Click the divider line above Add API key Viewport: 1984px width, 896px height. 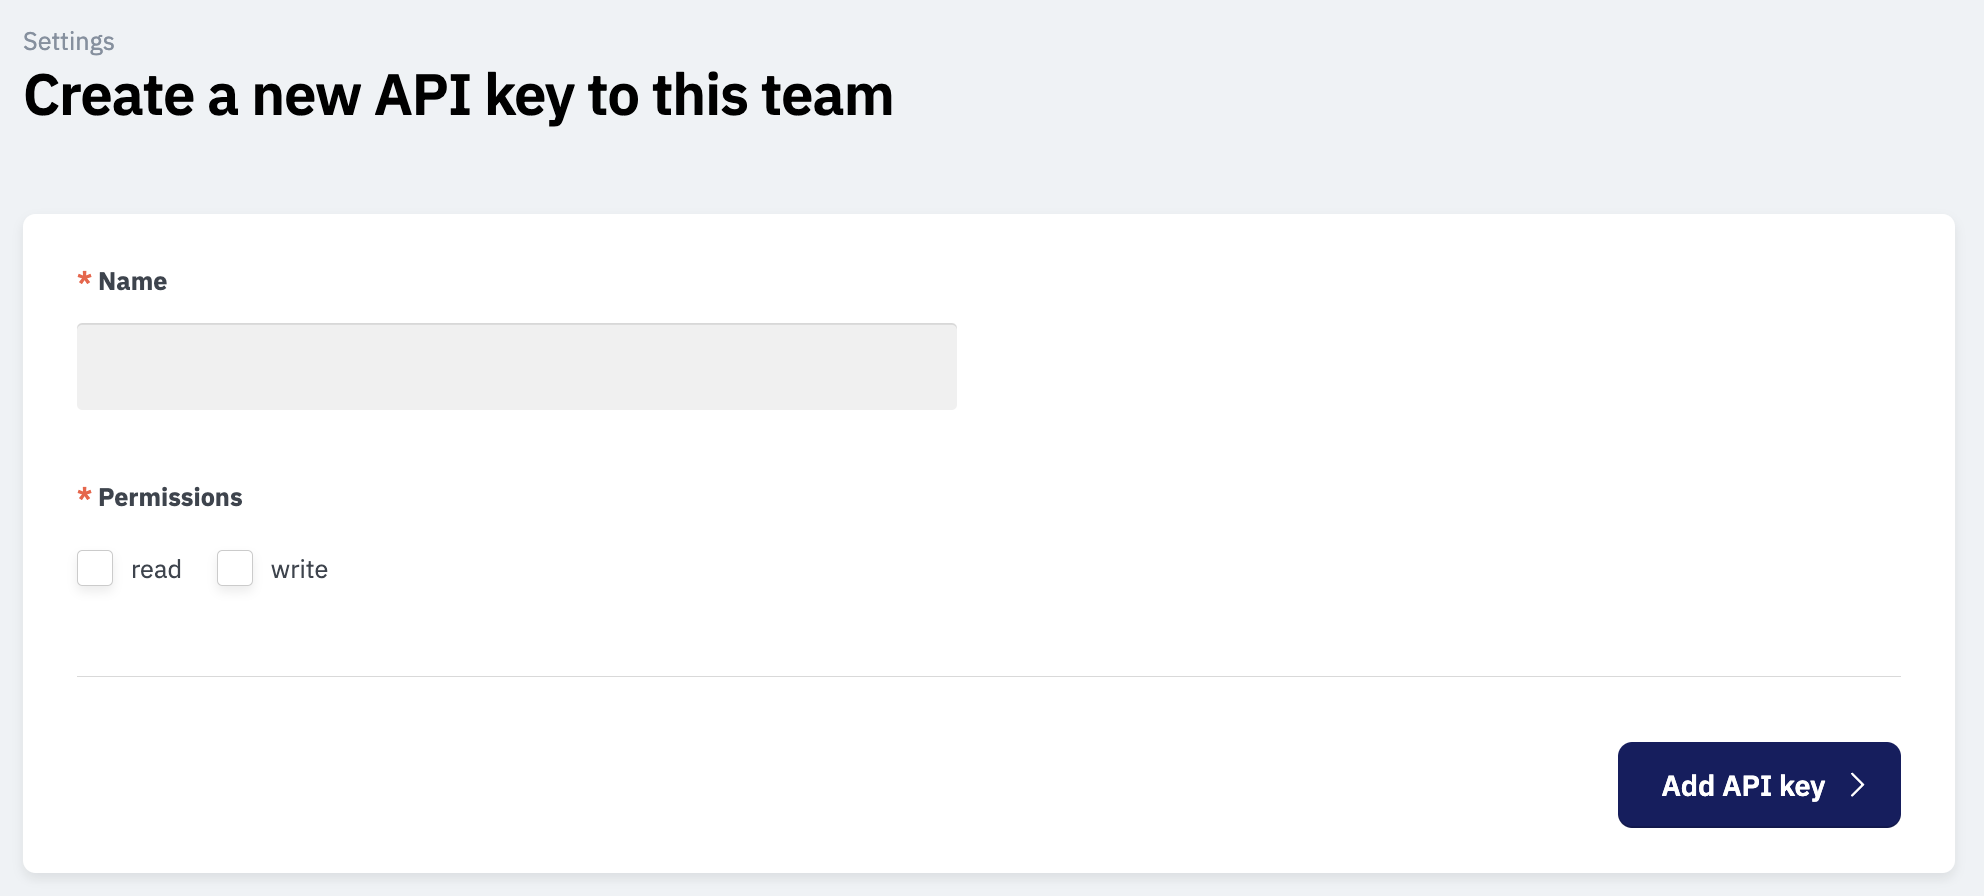tap(988, 677)
